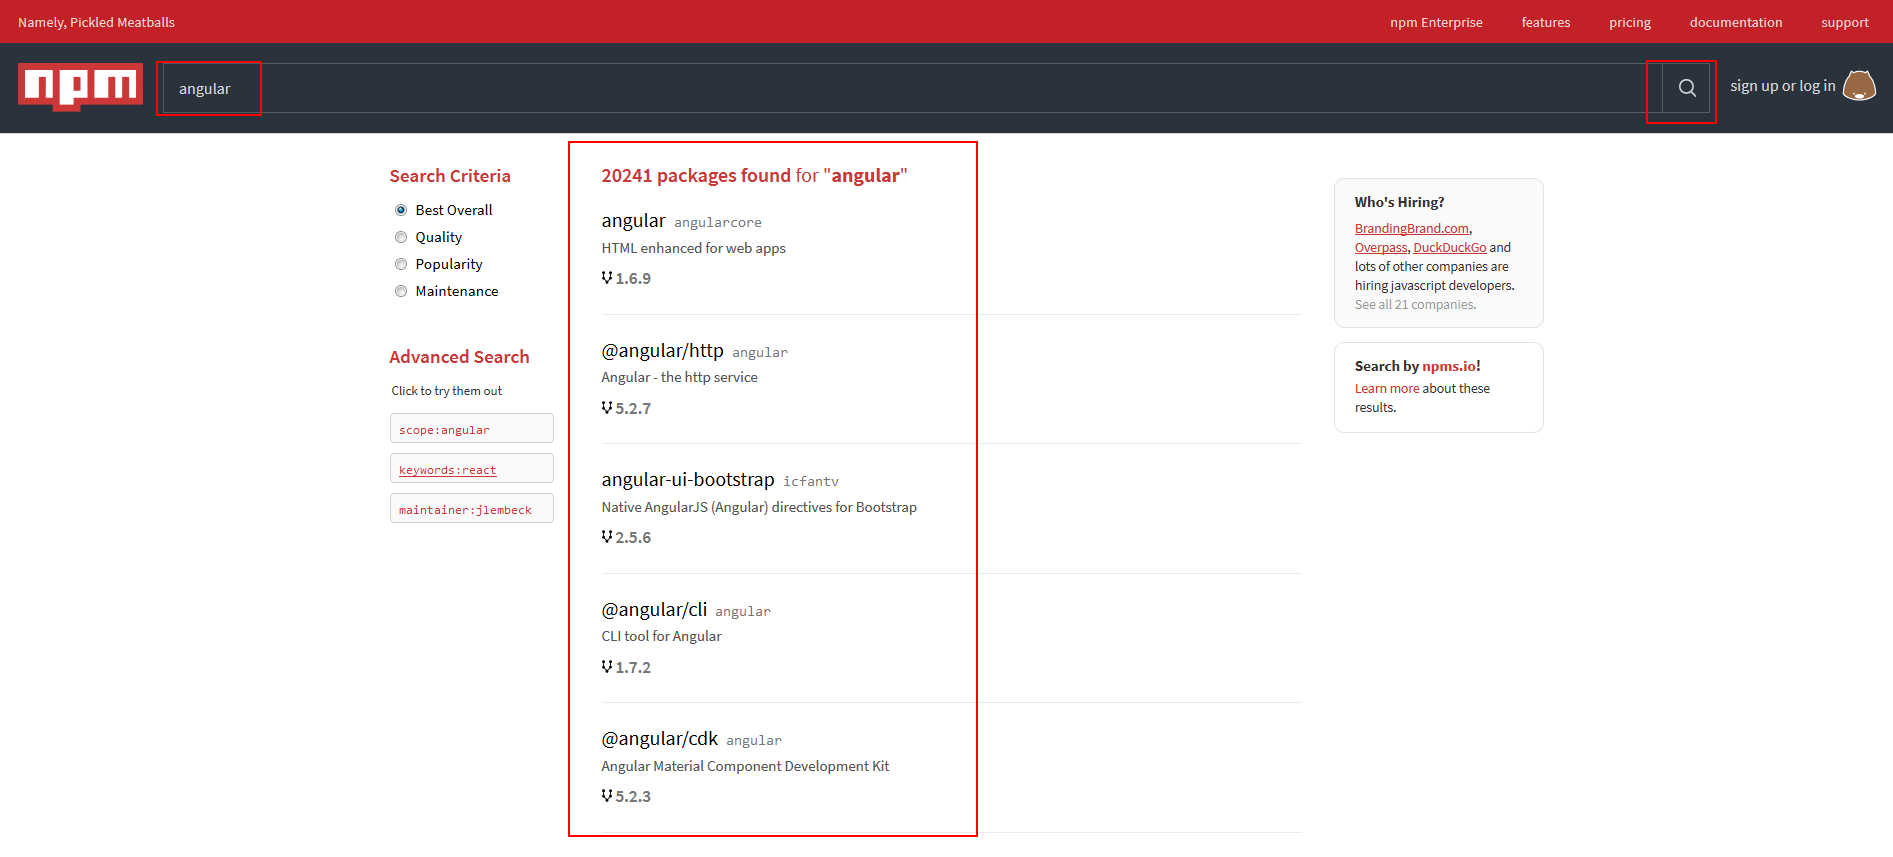
Task: Click version number 5.2.7
Action: [633, 409]
